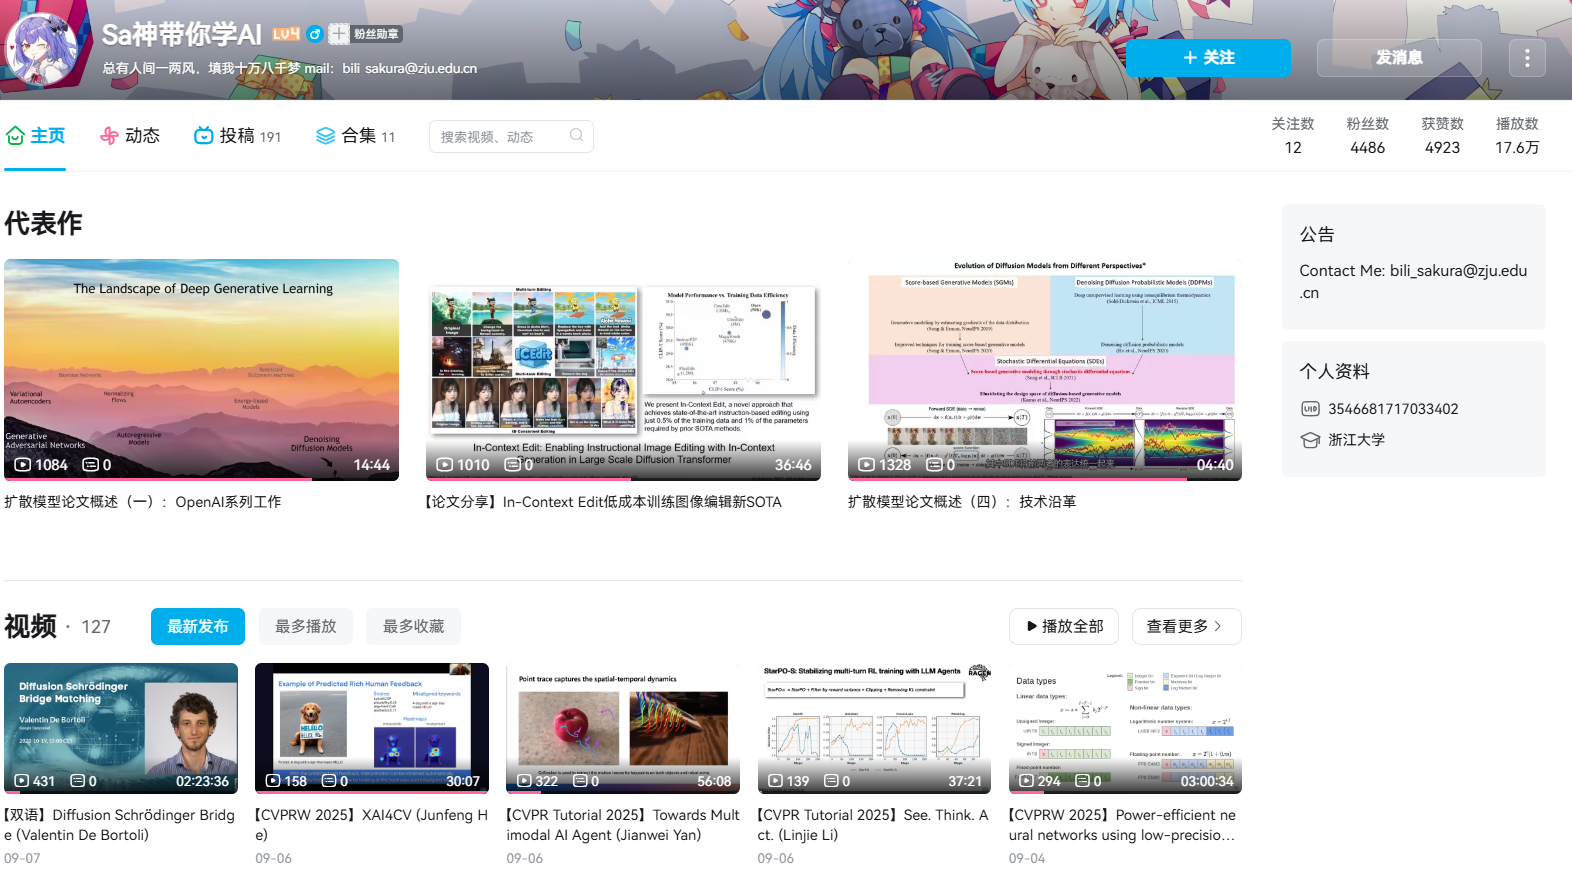Follow the user with 关注 button
Viewport: 1572px width, 869px height.
[1208, 58]
